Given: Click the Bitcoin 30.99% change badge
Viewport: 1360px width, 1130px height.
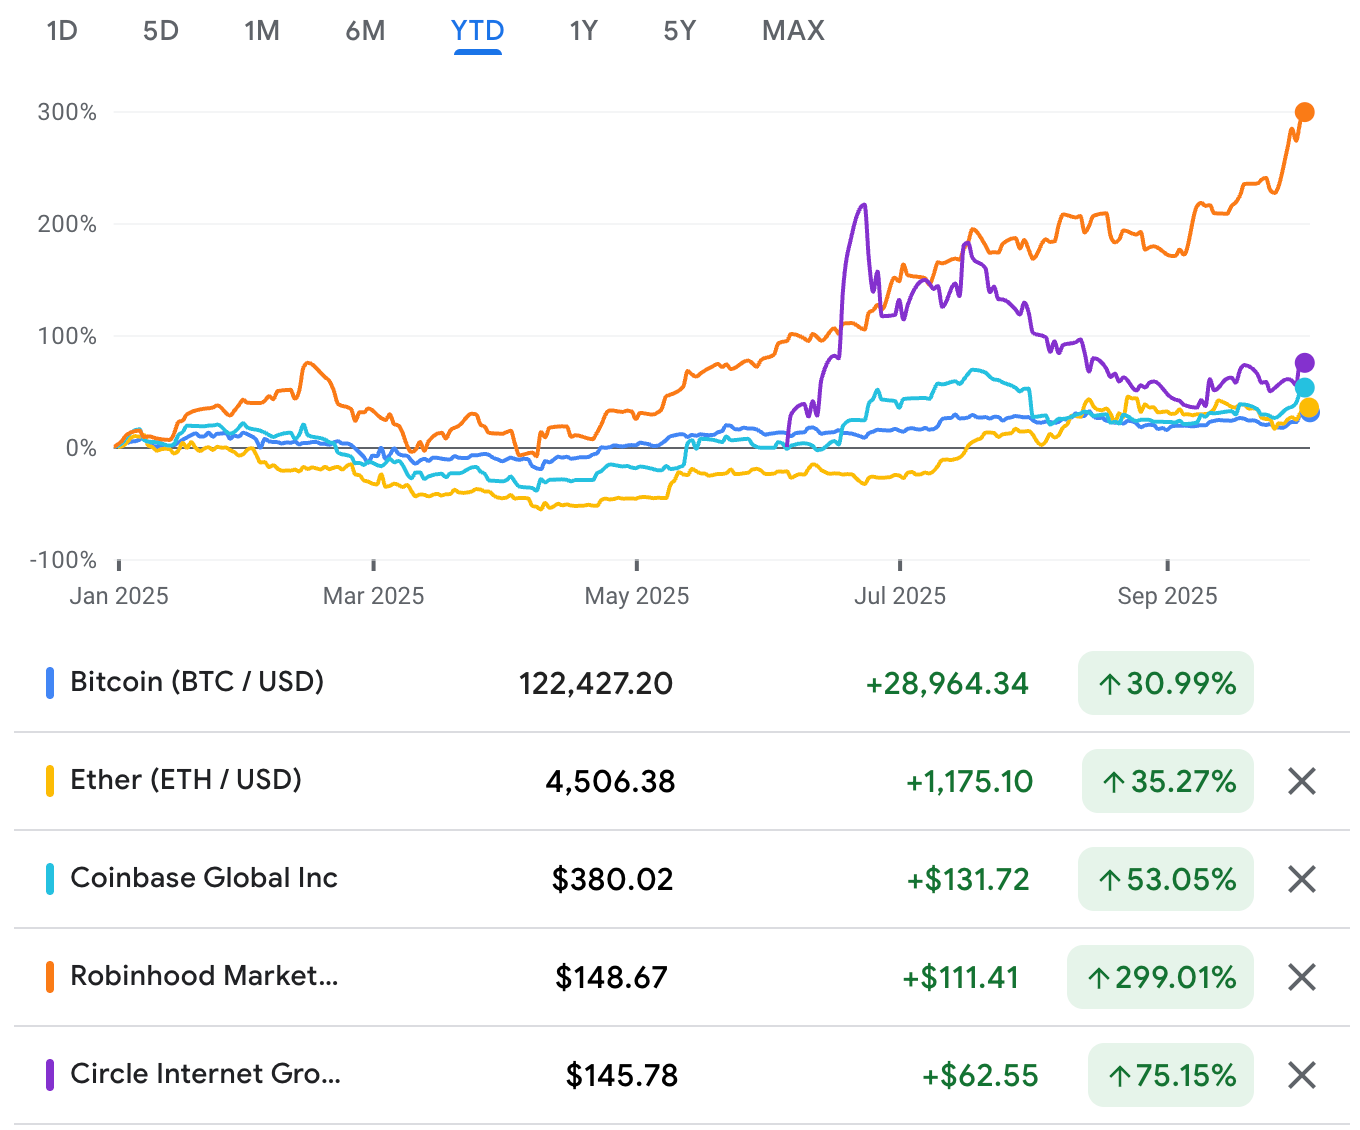Looking at the screenshot, I should pyautogui.click(x=1165, y=683).
